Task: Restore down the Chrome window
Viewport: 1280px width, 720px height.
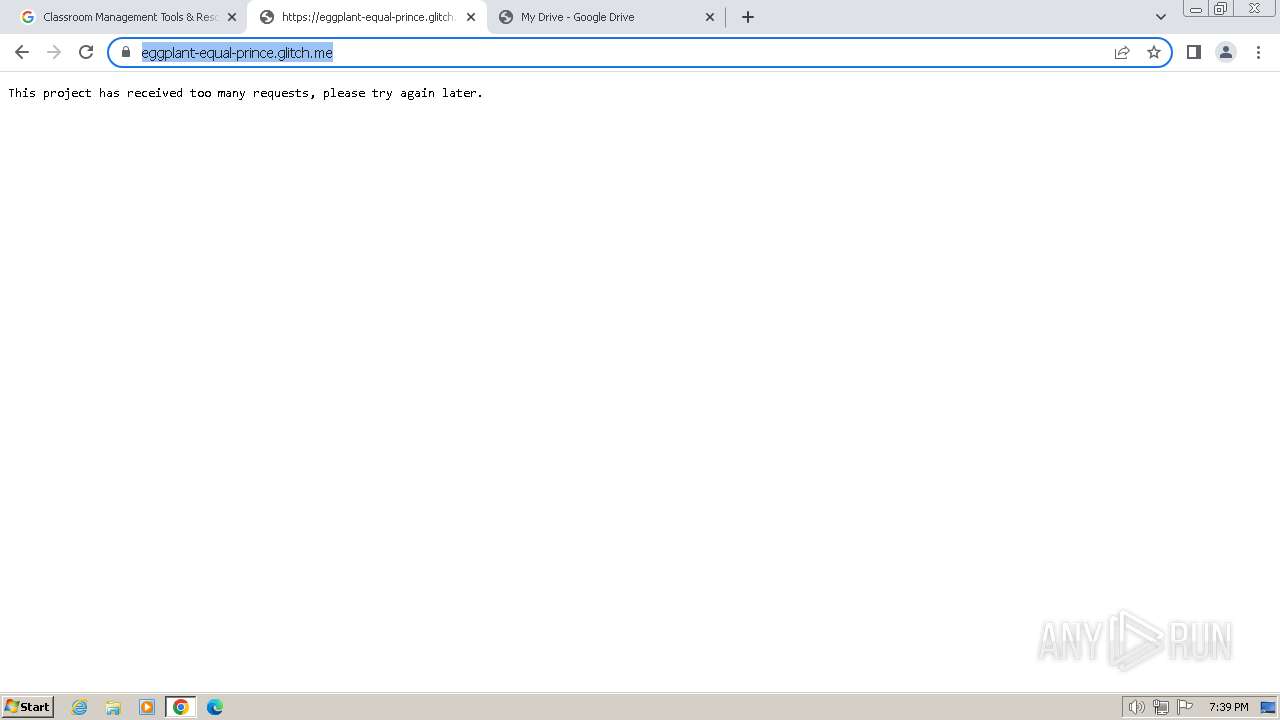Action: 1221,9
